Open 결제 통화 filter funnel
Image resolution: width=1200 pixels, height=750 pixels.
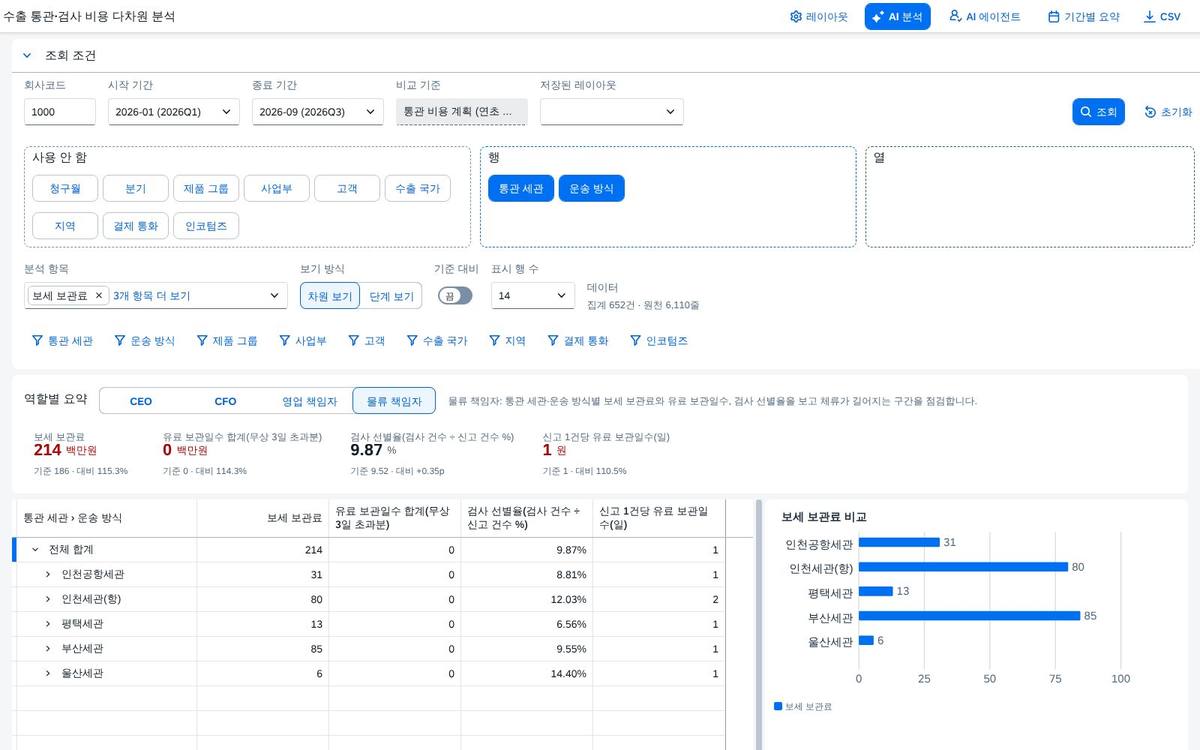pyautogui.click(x=577, y=341)
